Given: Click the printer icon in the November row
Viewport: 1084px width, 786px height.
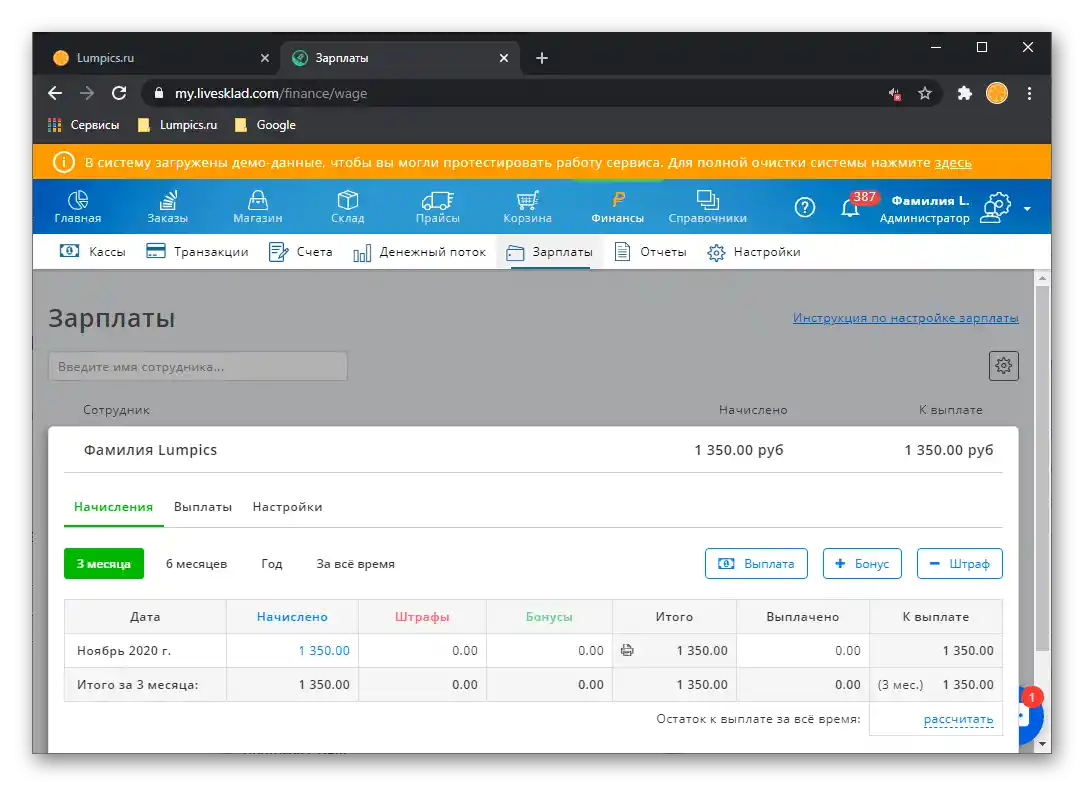Looking at the screenshot, I should point(628,650).
